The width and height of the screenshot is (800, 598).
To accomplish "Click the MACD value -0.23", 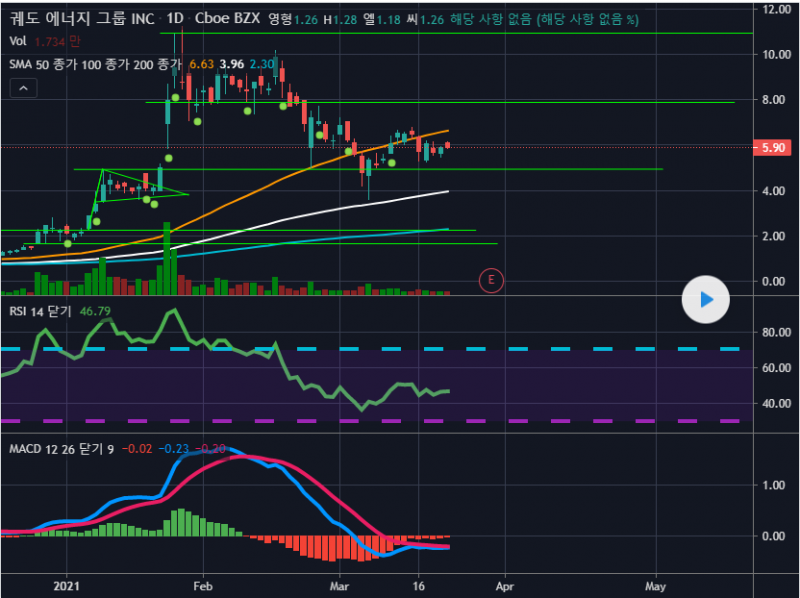I will 174,449.
